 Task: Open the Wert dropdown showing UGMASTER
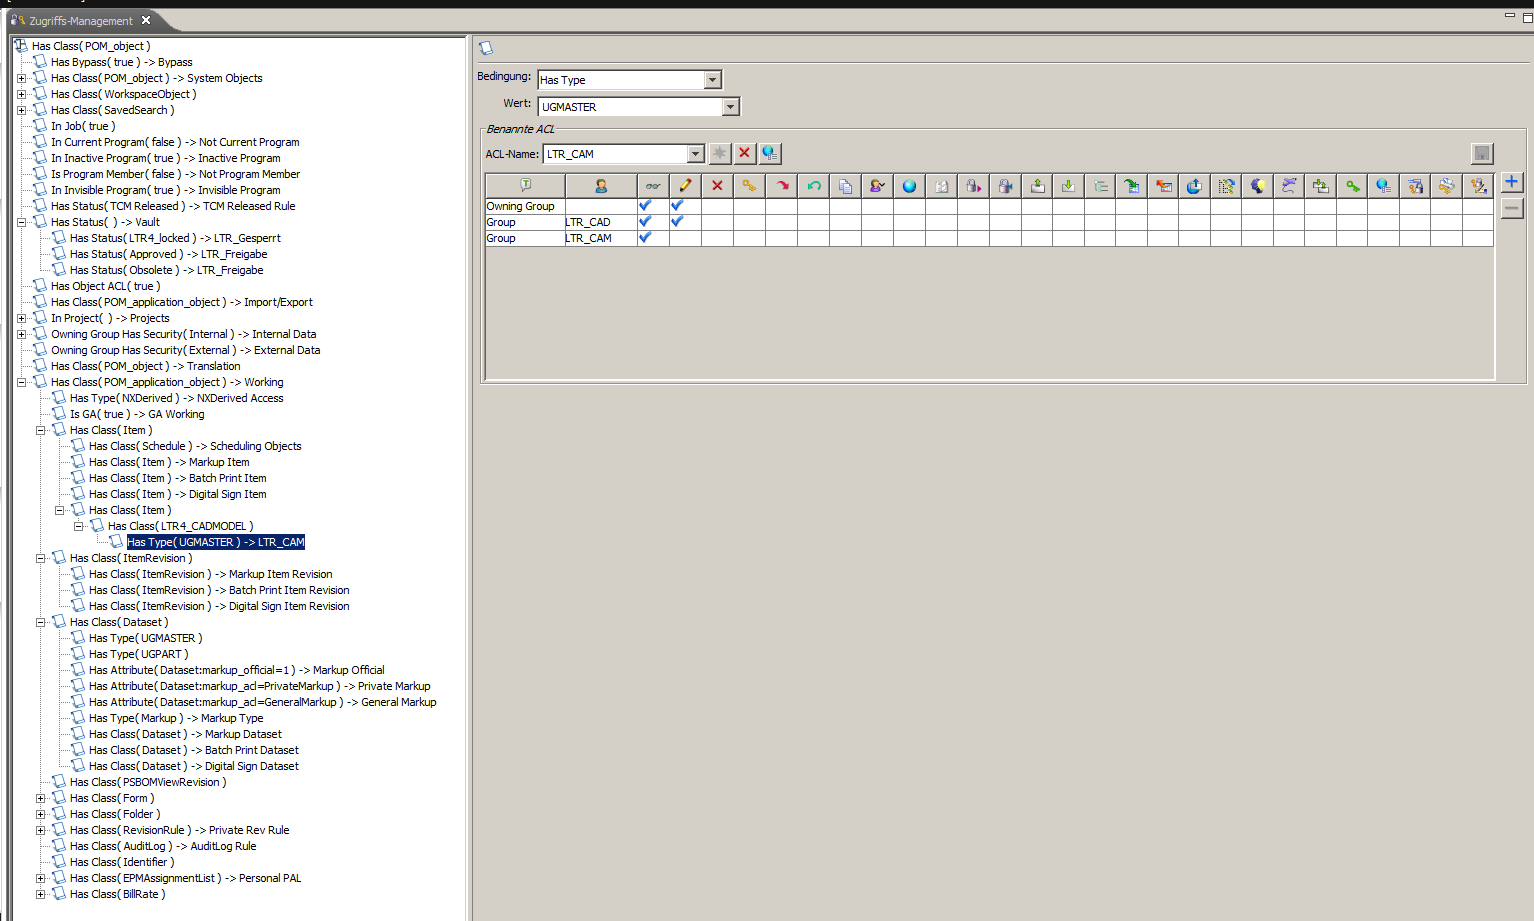click(x=730, y=107)
